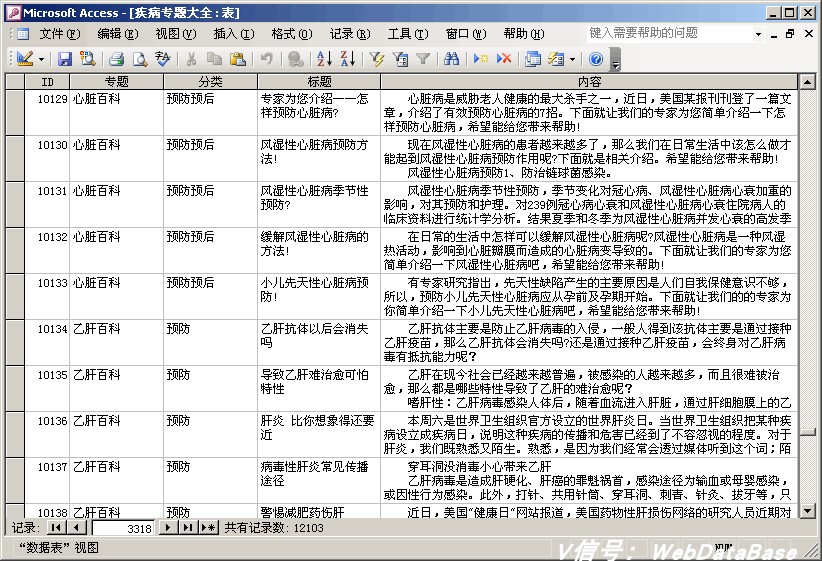Open the 格式 menu
Screen dimensions: 822x561
tap(291, 34)
